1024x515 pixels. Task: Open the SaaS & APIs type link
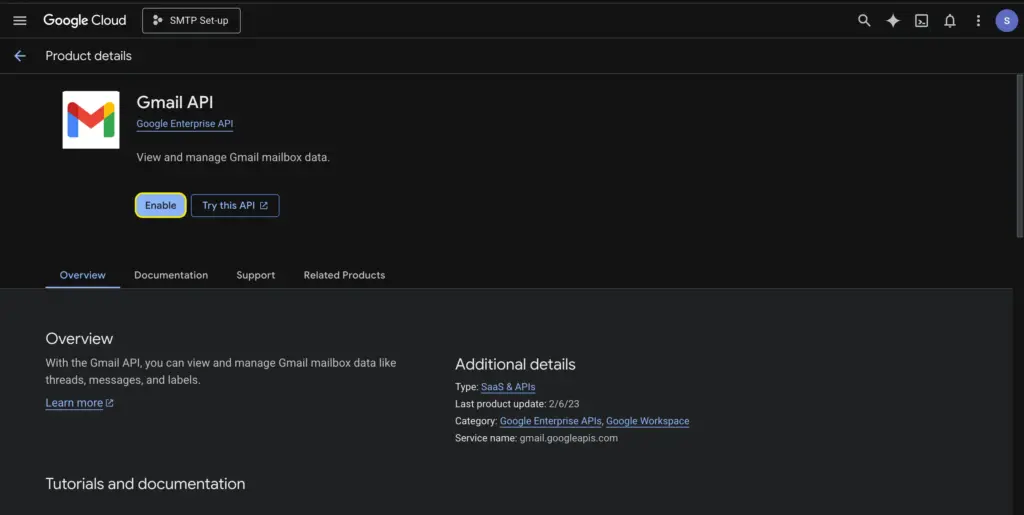point(508,387)
